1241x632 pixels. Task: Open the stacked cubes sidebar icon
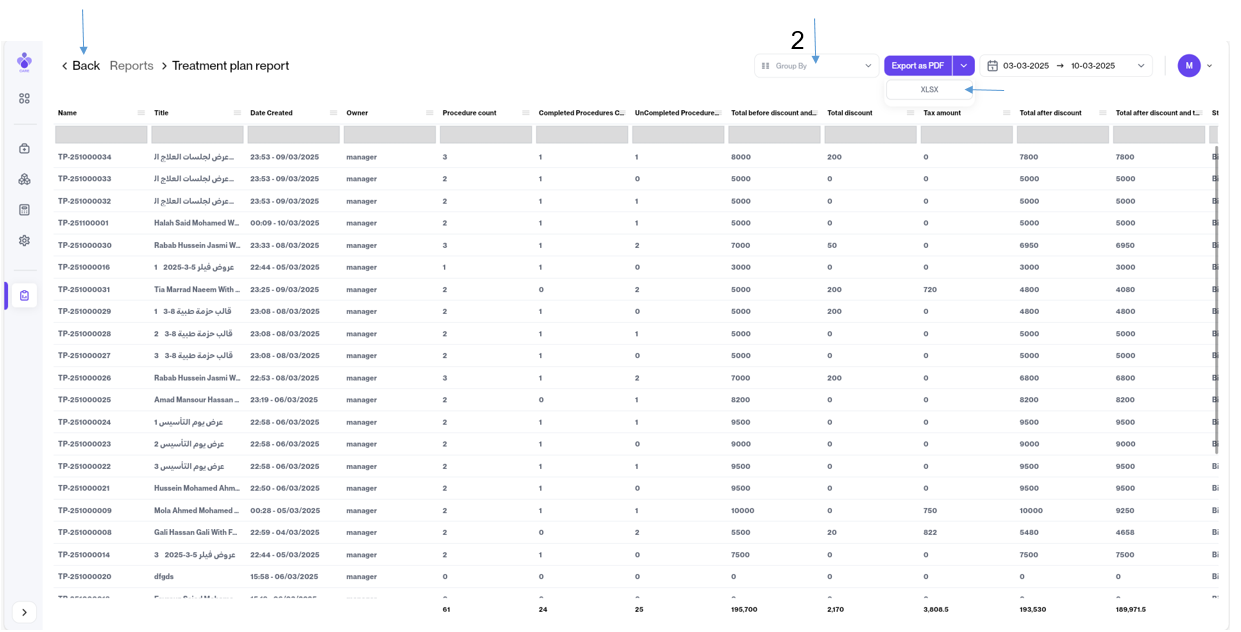coord(24,179)
